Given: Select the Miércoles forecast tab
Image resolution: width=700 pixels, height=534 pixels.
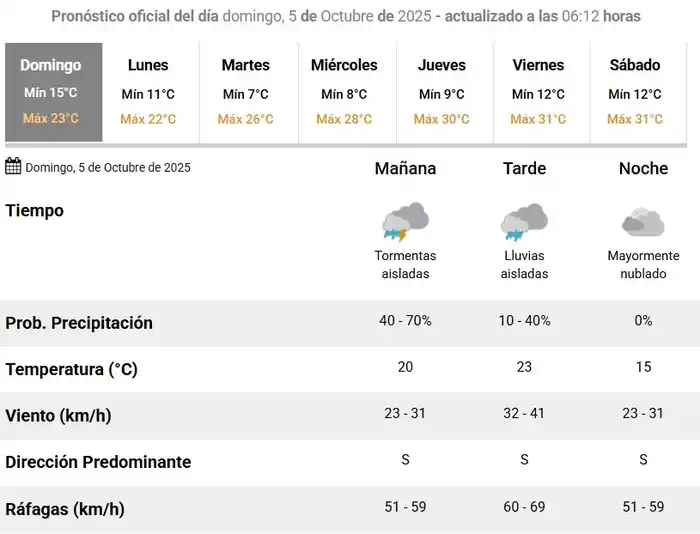Looking at the screenshot, I should (344, 92).
